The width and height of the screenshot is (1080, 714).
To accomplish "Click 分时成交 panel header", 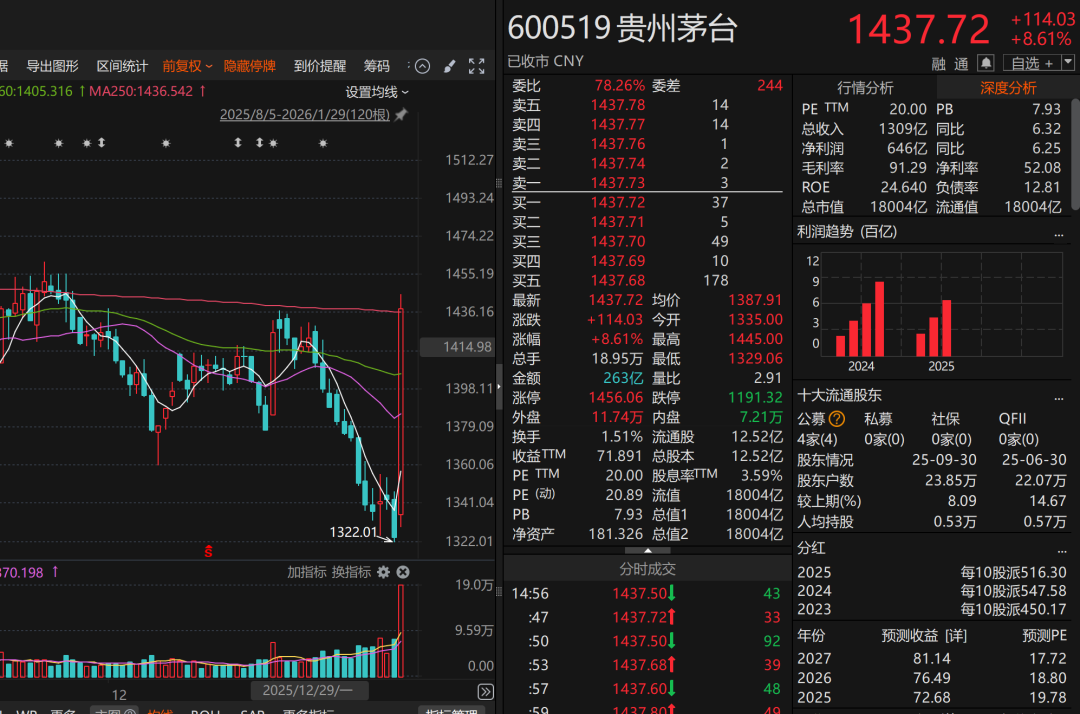I will pos(647,569).
